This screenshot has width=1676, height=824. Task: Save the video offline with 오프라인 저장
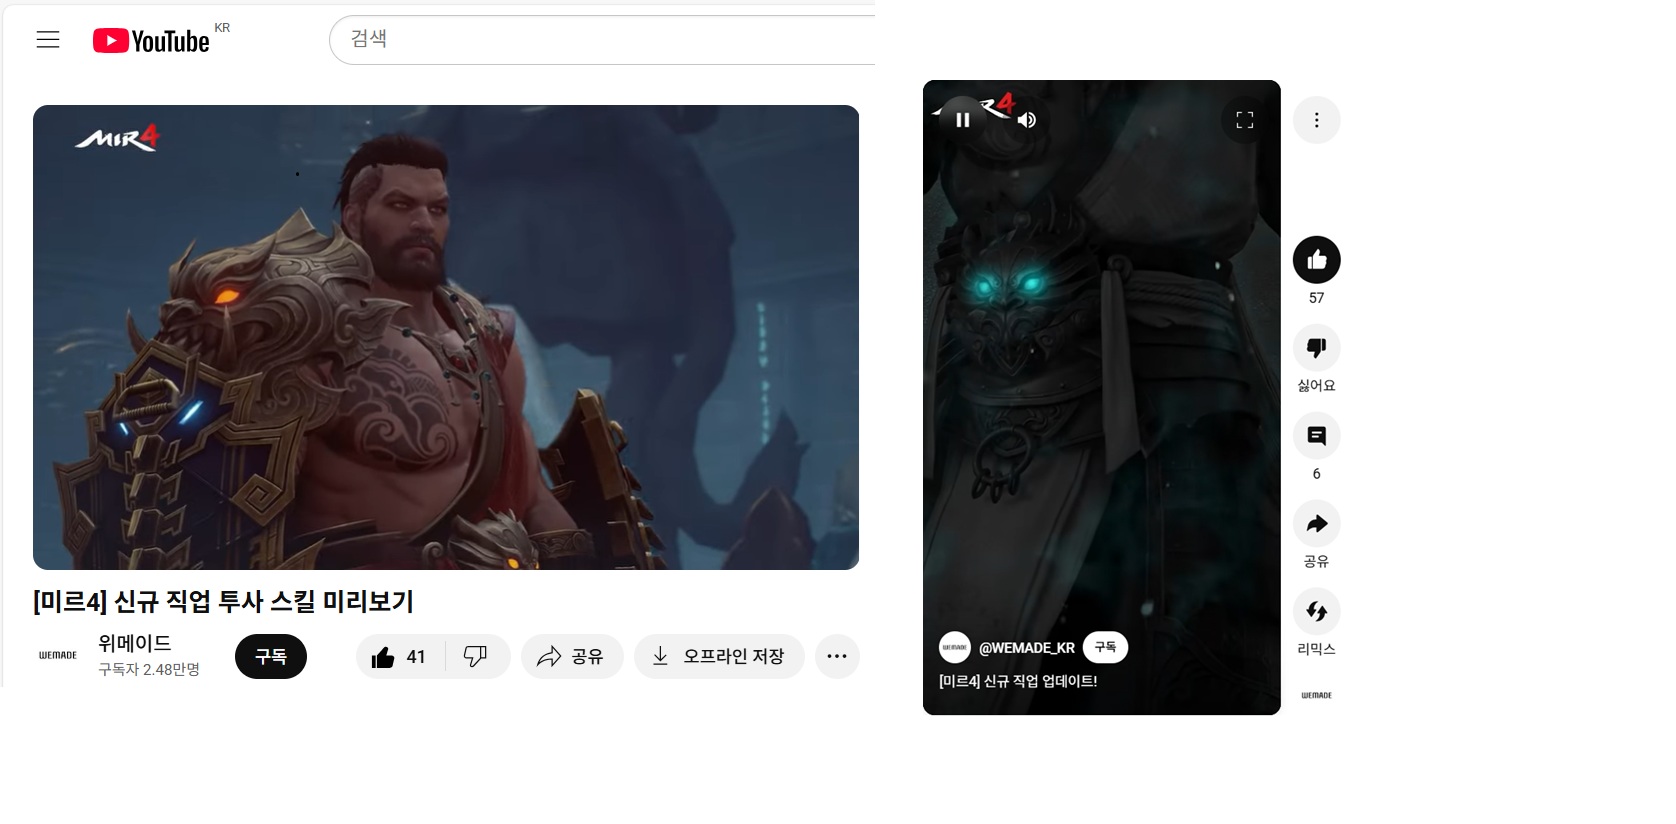point(719,657)
